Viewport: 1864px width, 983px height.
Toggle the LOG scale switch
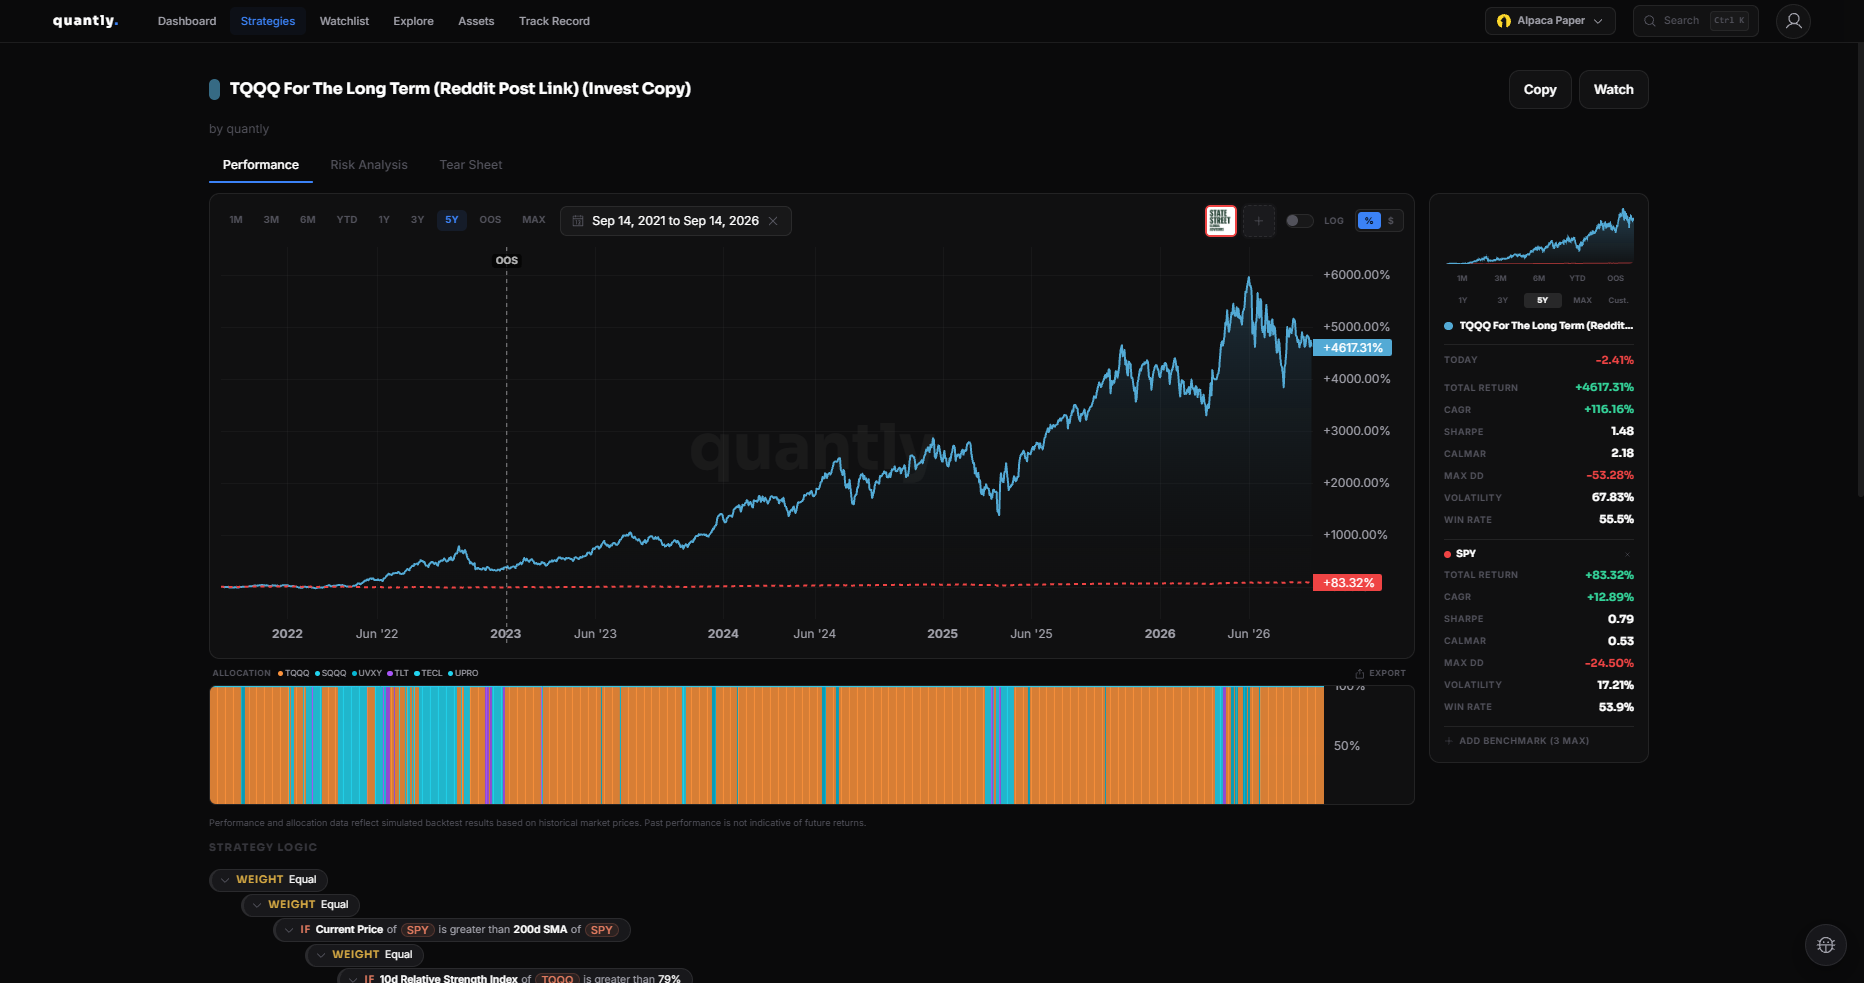pyautogui.click(x=1299, y=221)
